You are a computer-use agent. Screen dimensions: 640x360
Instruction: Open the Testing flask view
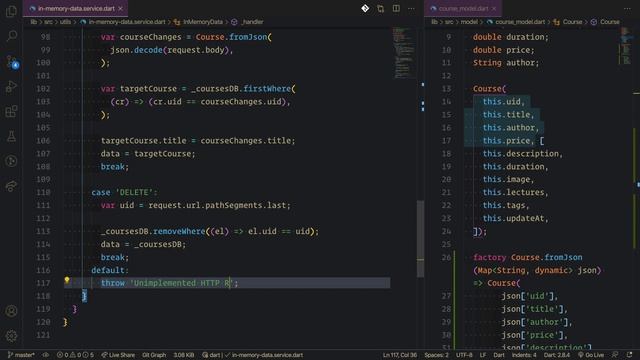tap(11, 136)
